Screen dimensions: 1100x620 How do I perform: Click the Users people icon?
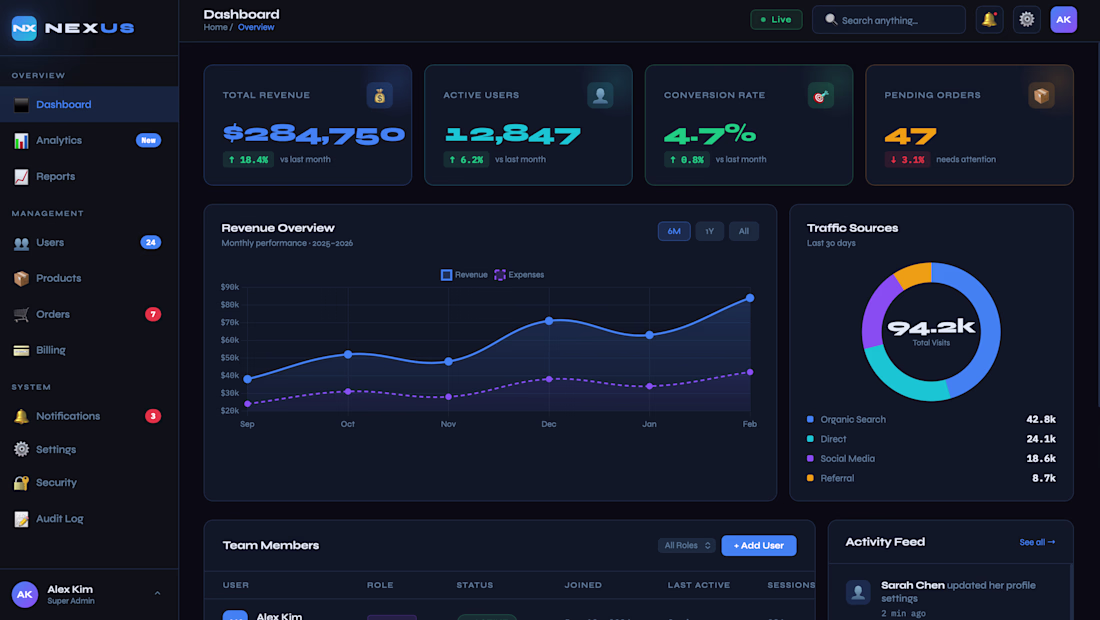click(x=22, y=243)
